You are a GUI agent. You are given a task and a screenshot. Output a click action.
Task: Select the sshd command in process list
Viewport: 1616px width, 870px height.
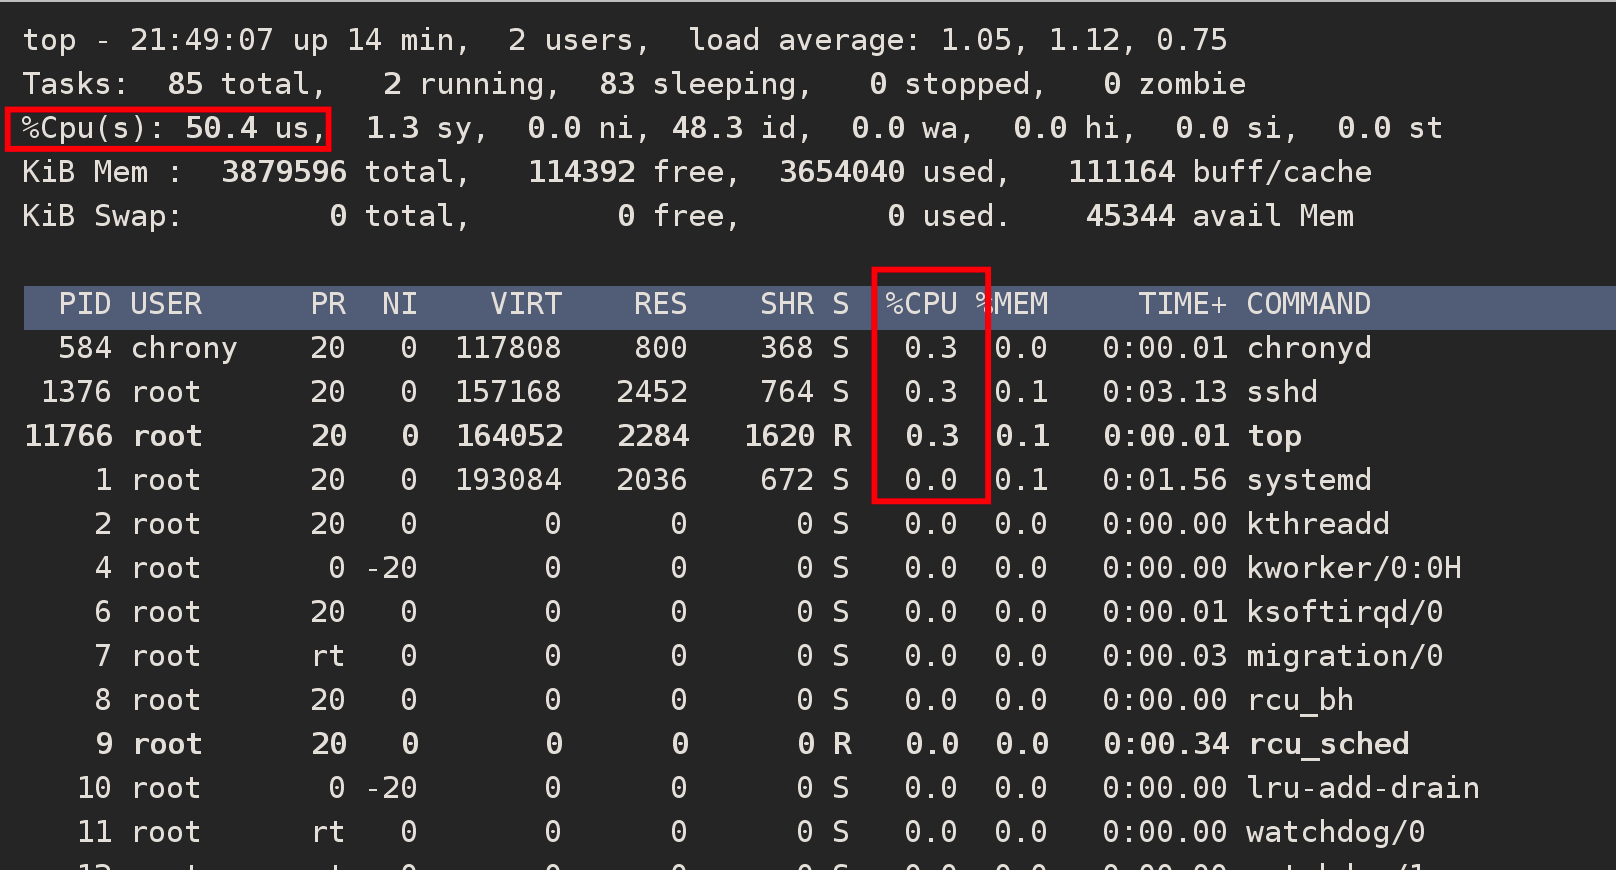1281,392
